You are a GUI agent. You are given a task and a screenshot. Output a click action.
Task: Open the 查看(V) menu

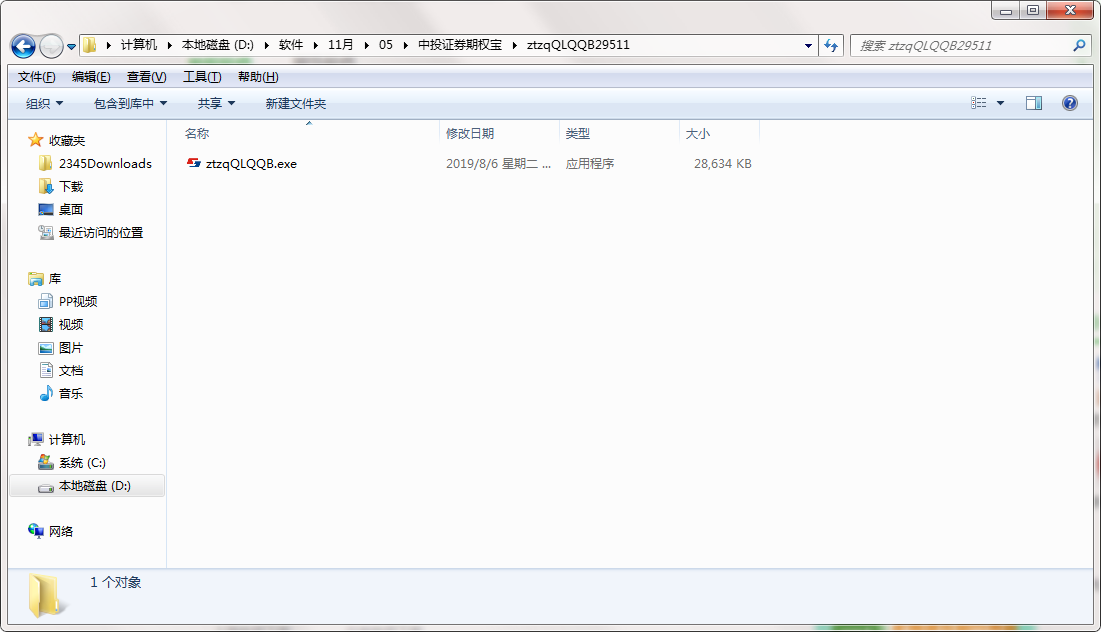point(146,77)
